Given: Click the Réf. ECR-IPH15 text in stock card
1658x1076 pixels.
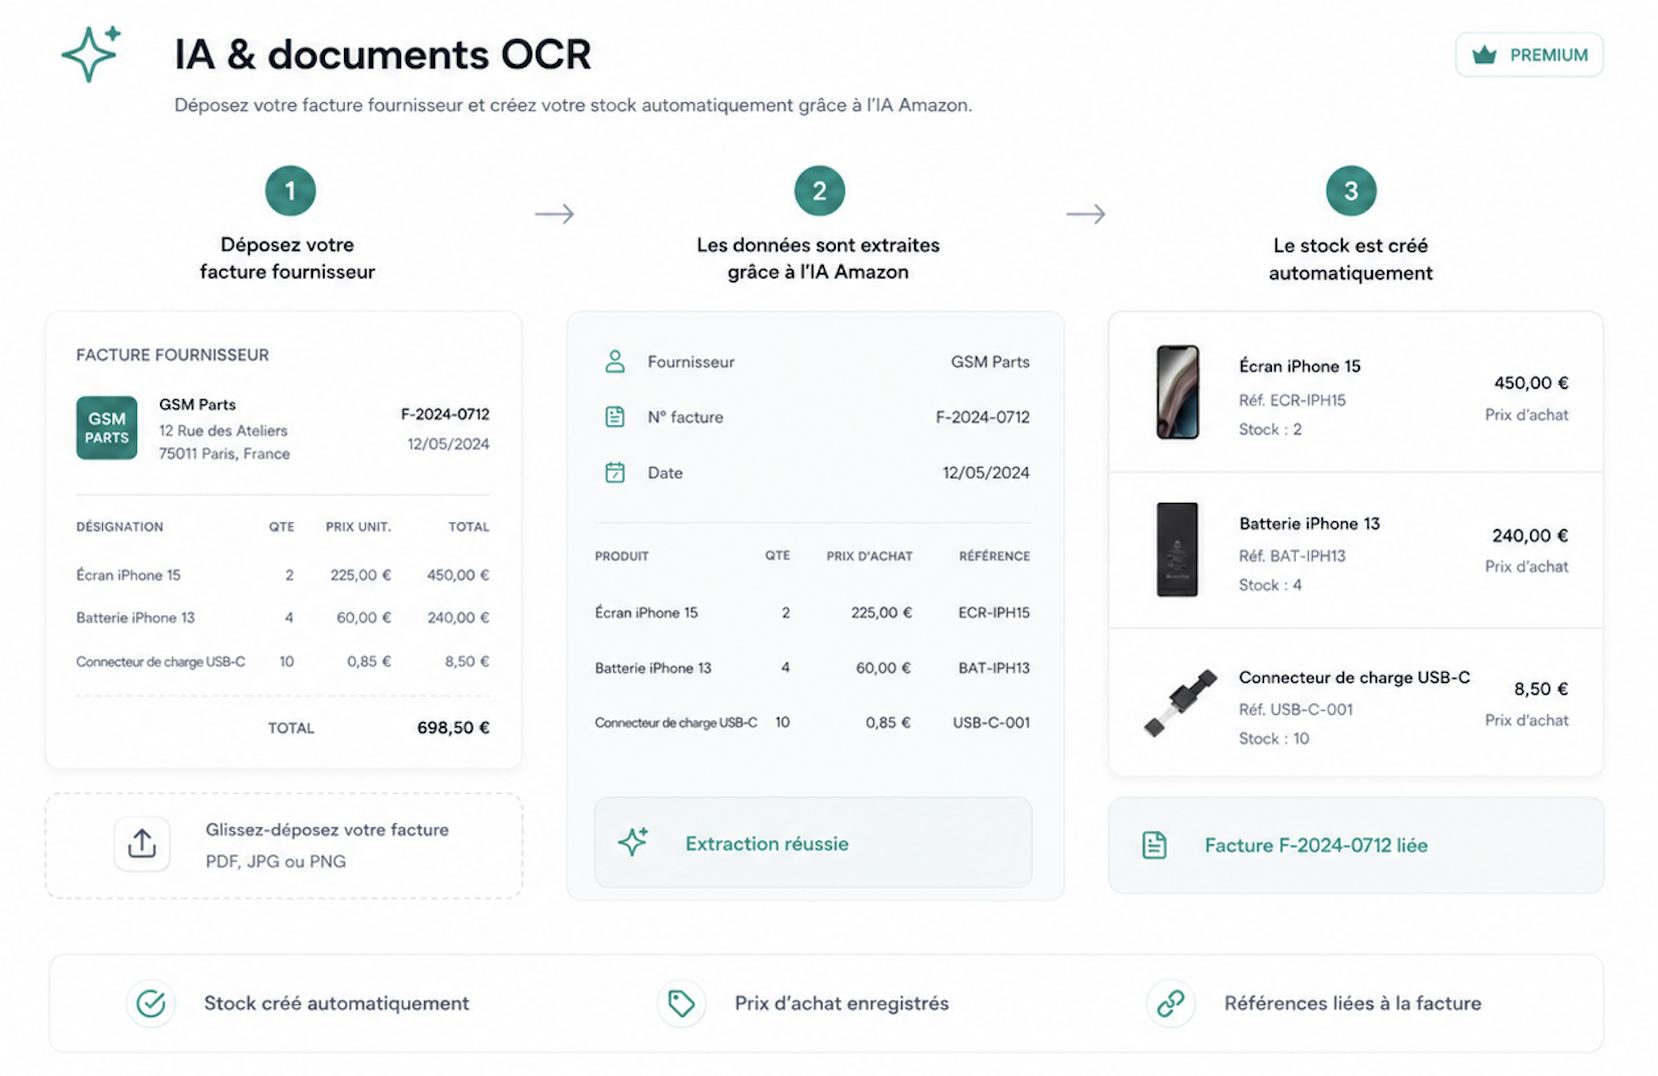Looking at the screenshot, I should tap(1292, 400).
